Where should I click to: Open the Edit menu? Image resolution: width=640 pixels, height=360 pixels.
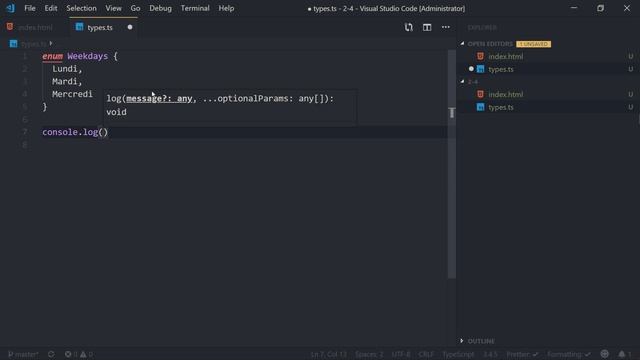pyautogui.click(x=51, y=8)
